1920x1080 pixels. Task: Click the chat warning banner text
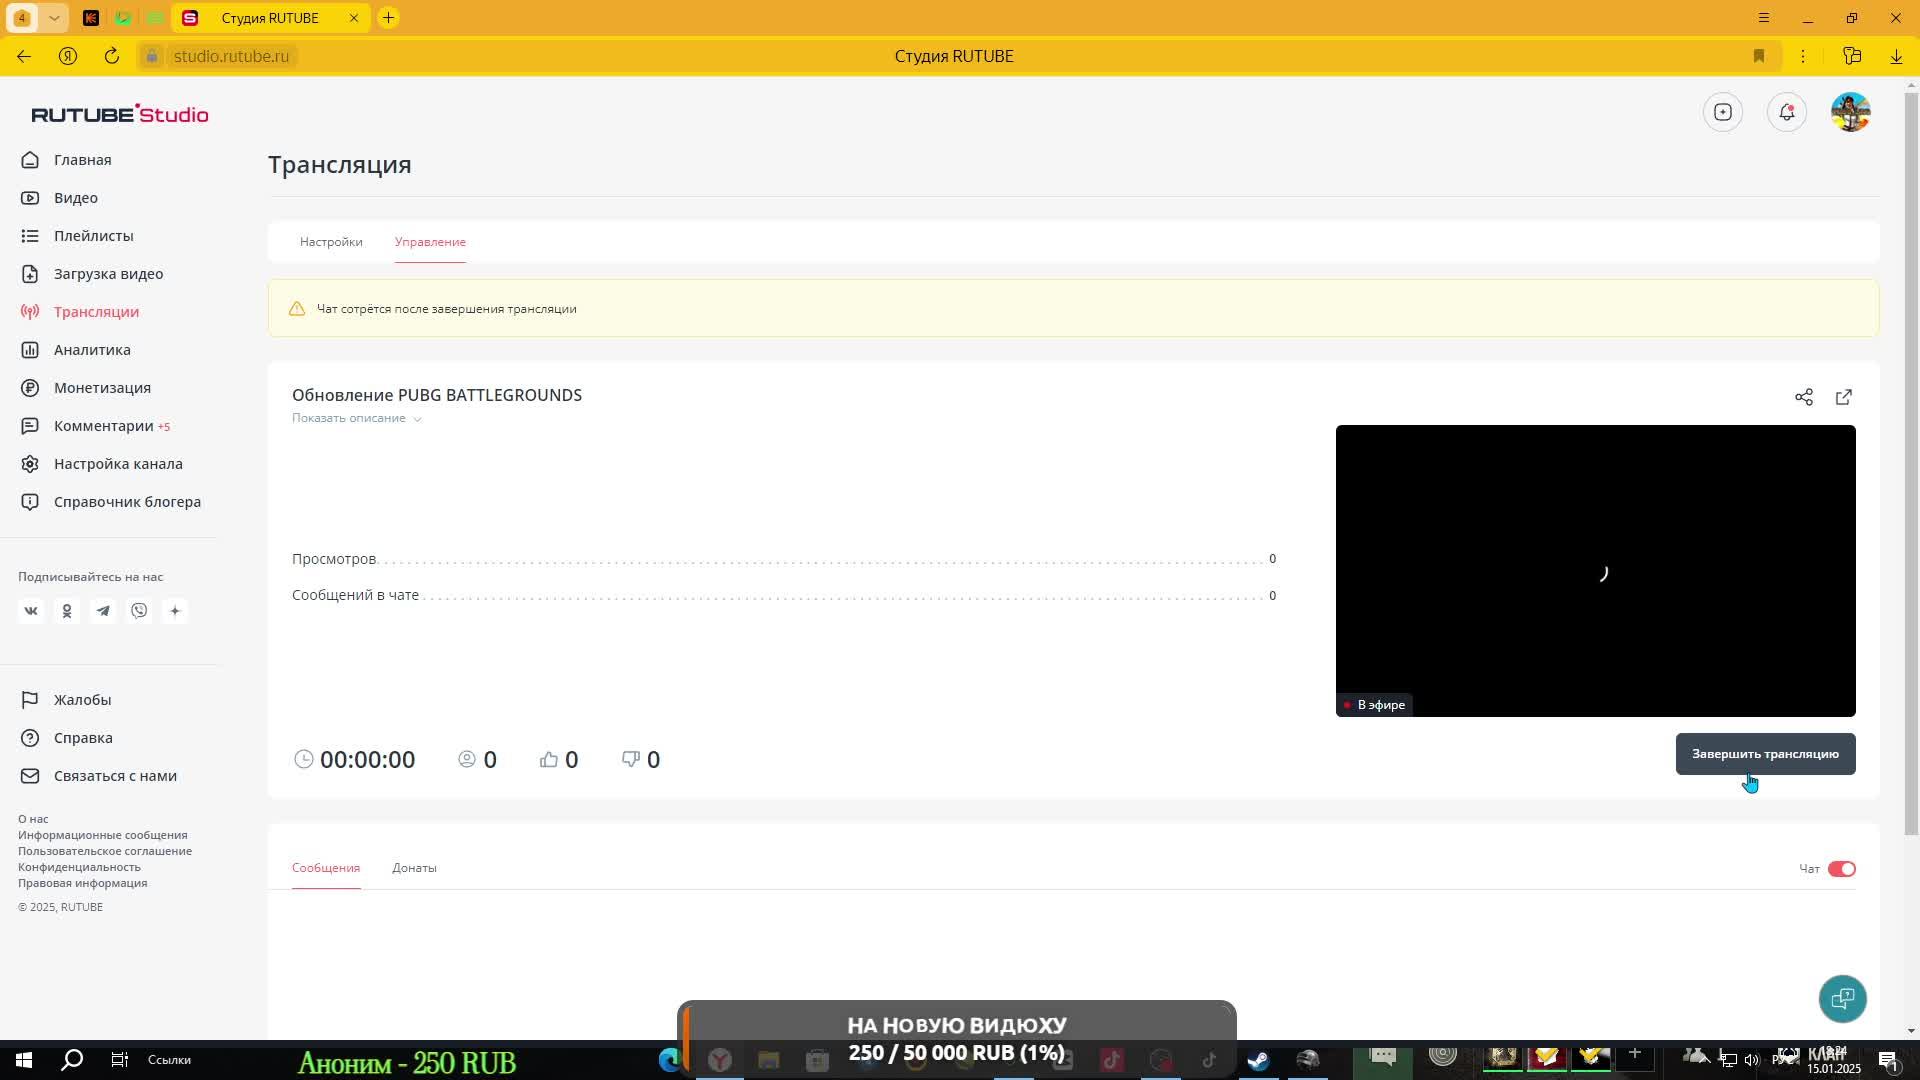click(x=446, y=309)
